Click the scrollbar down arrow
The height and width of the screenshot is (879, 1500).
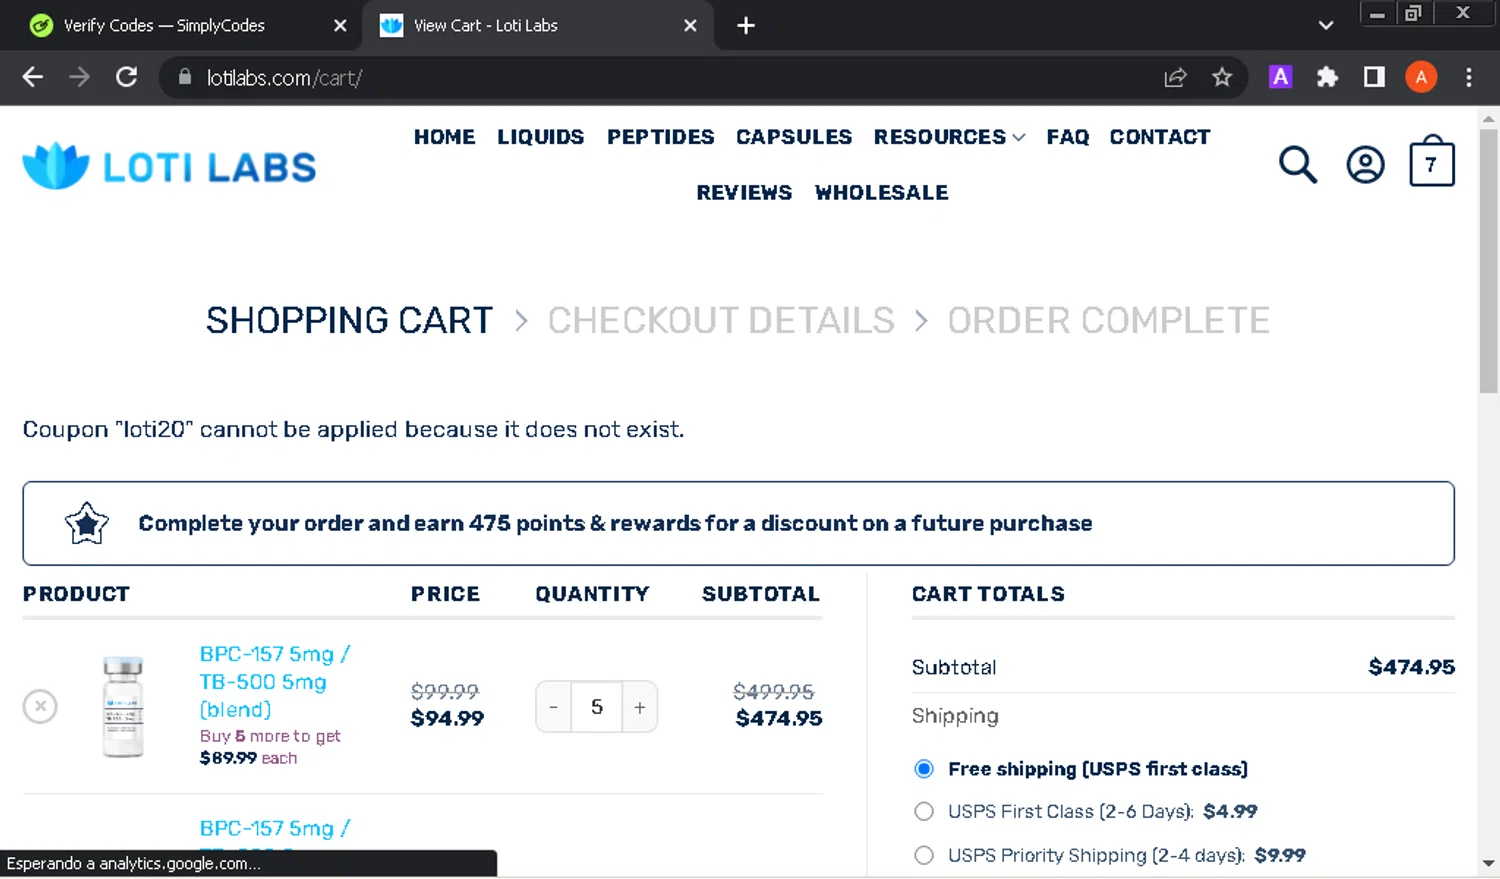(x=1489, y=863)
